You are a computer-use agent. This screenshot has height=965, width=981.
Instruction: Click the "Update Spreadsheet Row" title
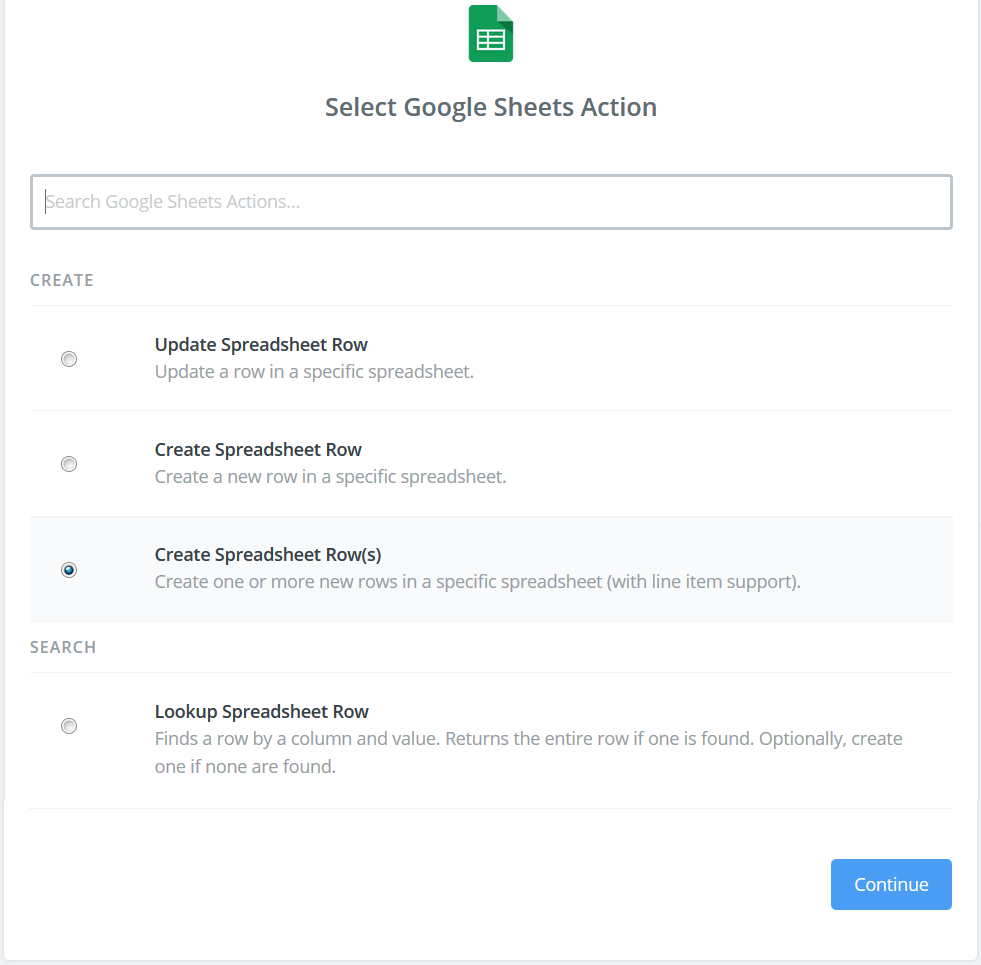coord(261,345)
